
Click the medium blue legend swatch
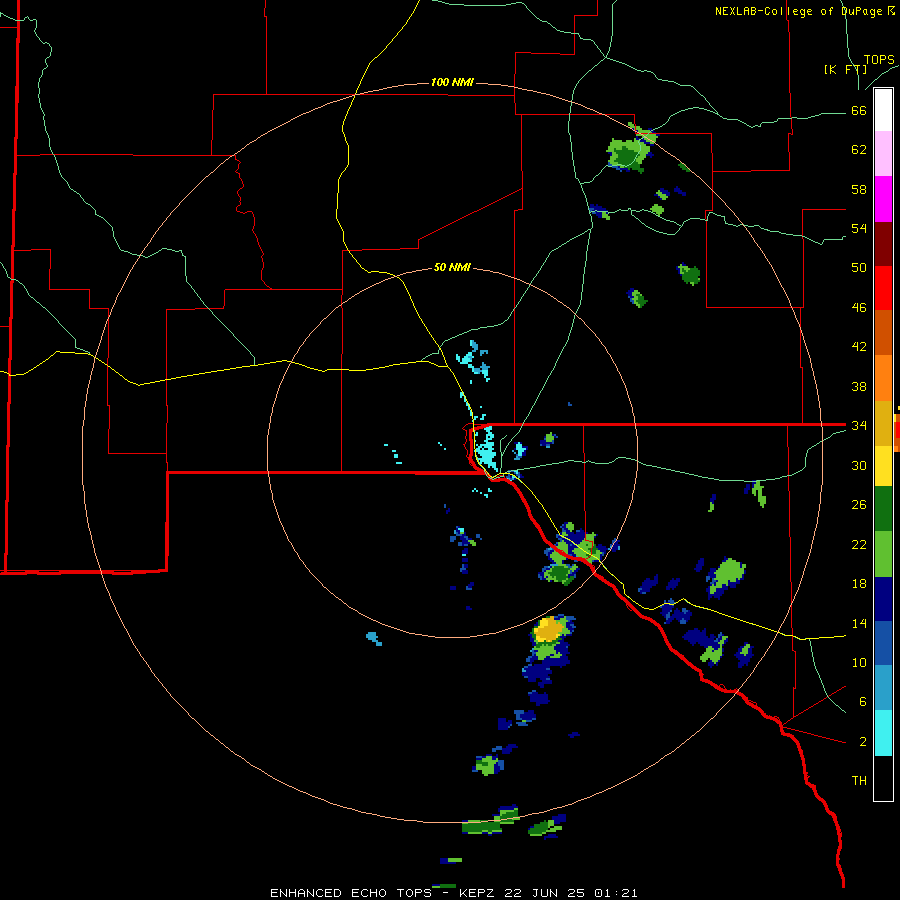tap(883, 643)
